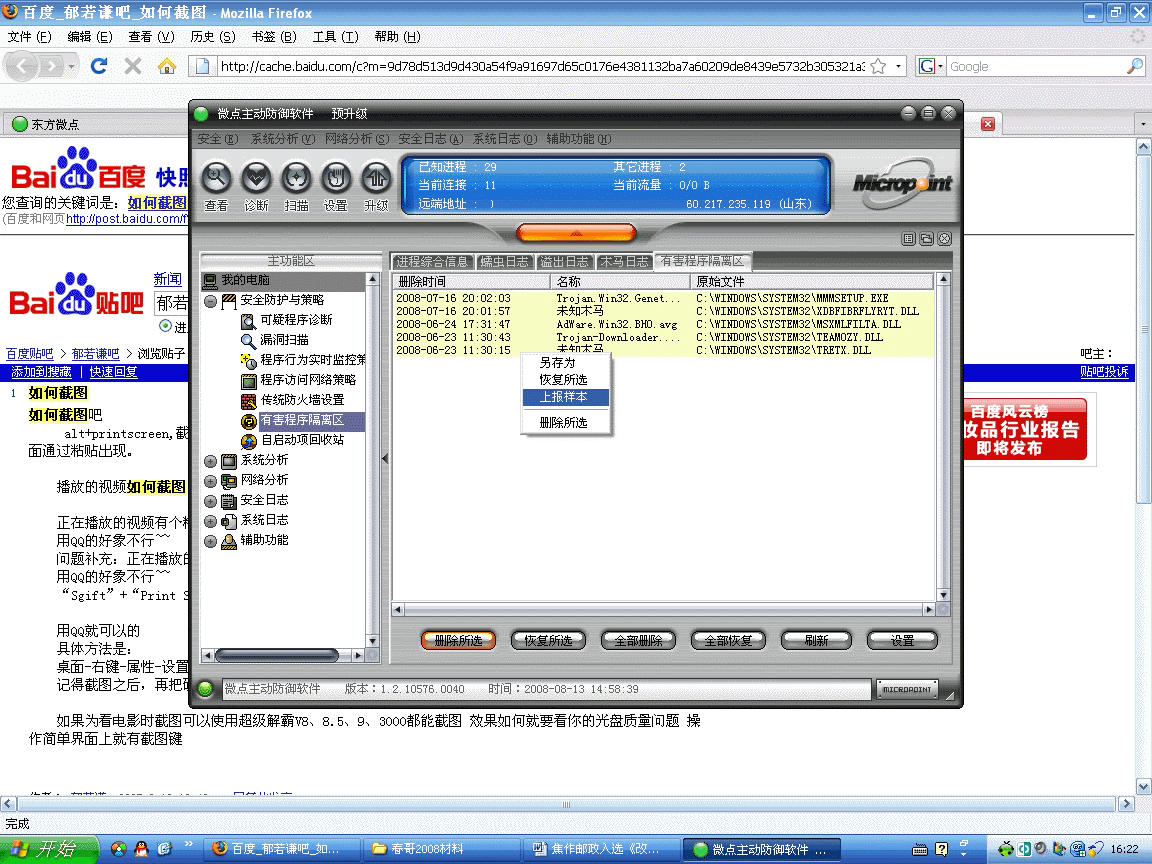Click the 全部删除 button

pyautogui.click(x=638, y=641)
